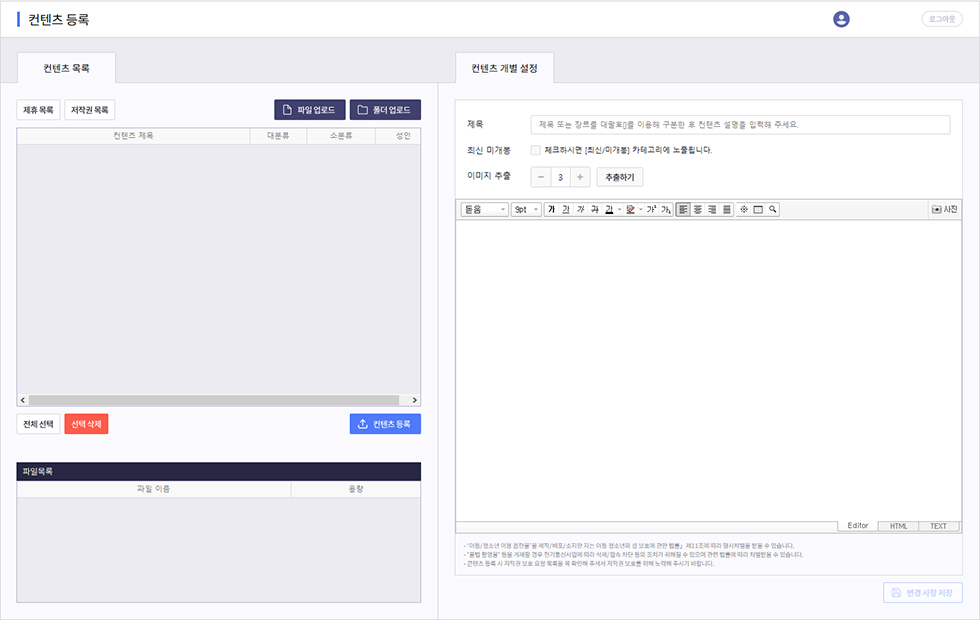Viewport: 980px width, 620px height.
Task: Click the user profile avatar icon
Action: (841, 19)
